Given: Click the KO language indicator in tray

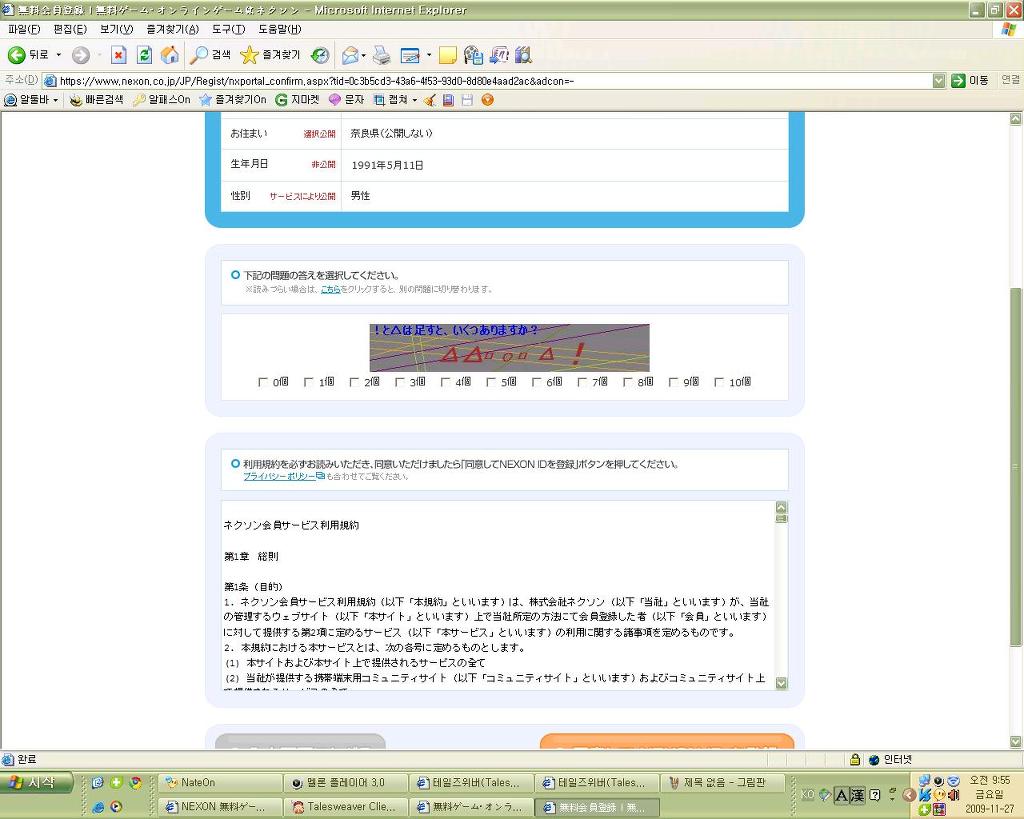Looking at the screenshot, I should (x=808, y=794).
